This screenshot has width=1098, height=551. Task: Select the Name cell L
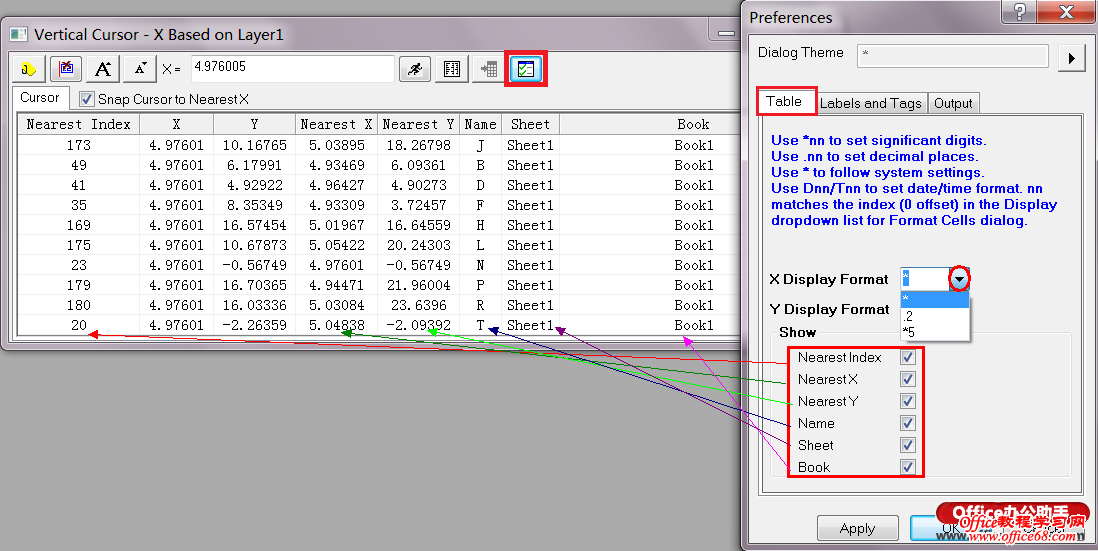tap(480, 245)
